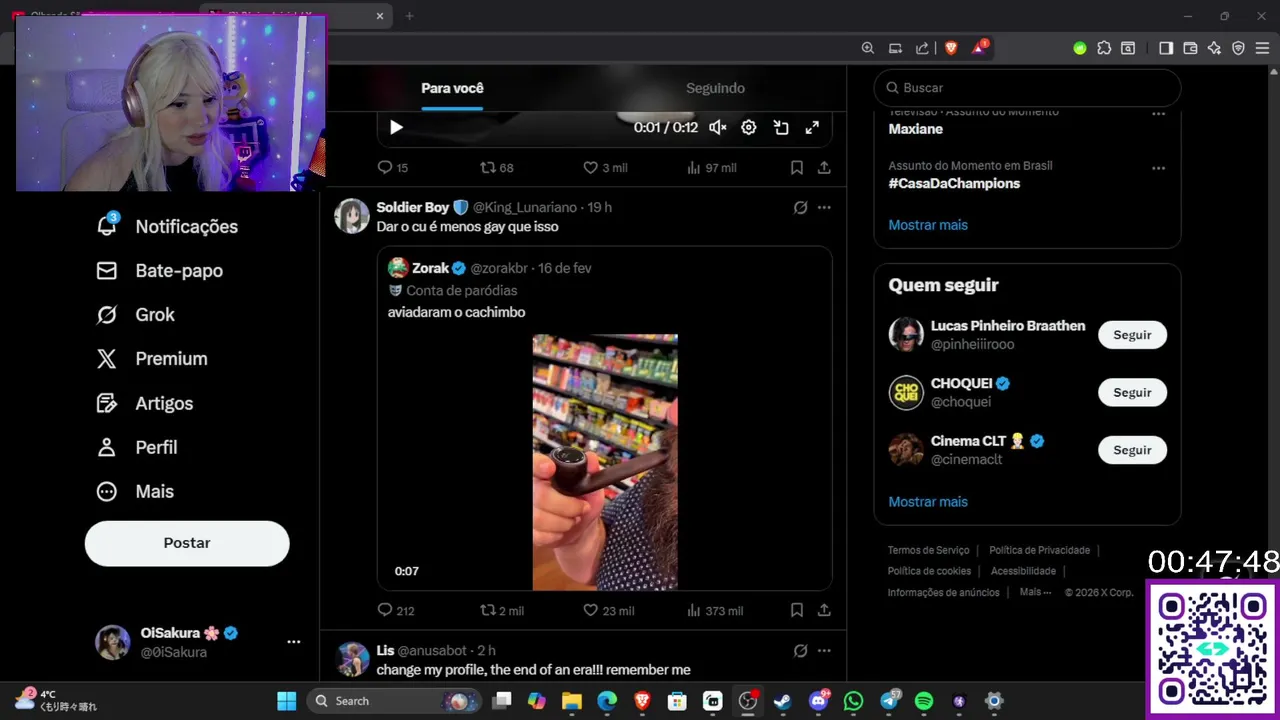Open Grok action on Lis's post
Screen dimensions: 1280x720
800,651
